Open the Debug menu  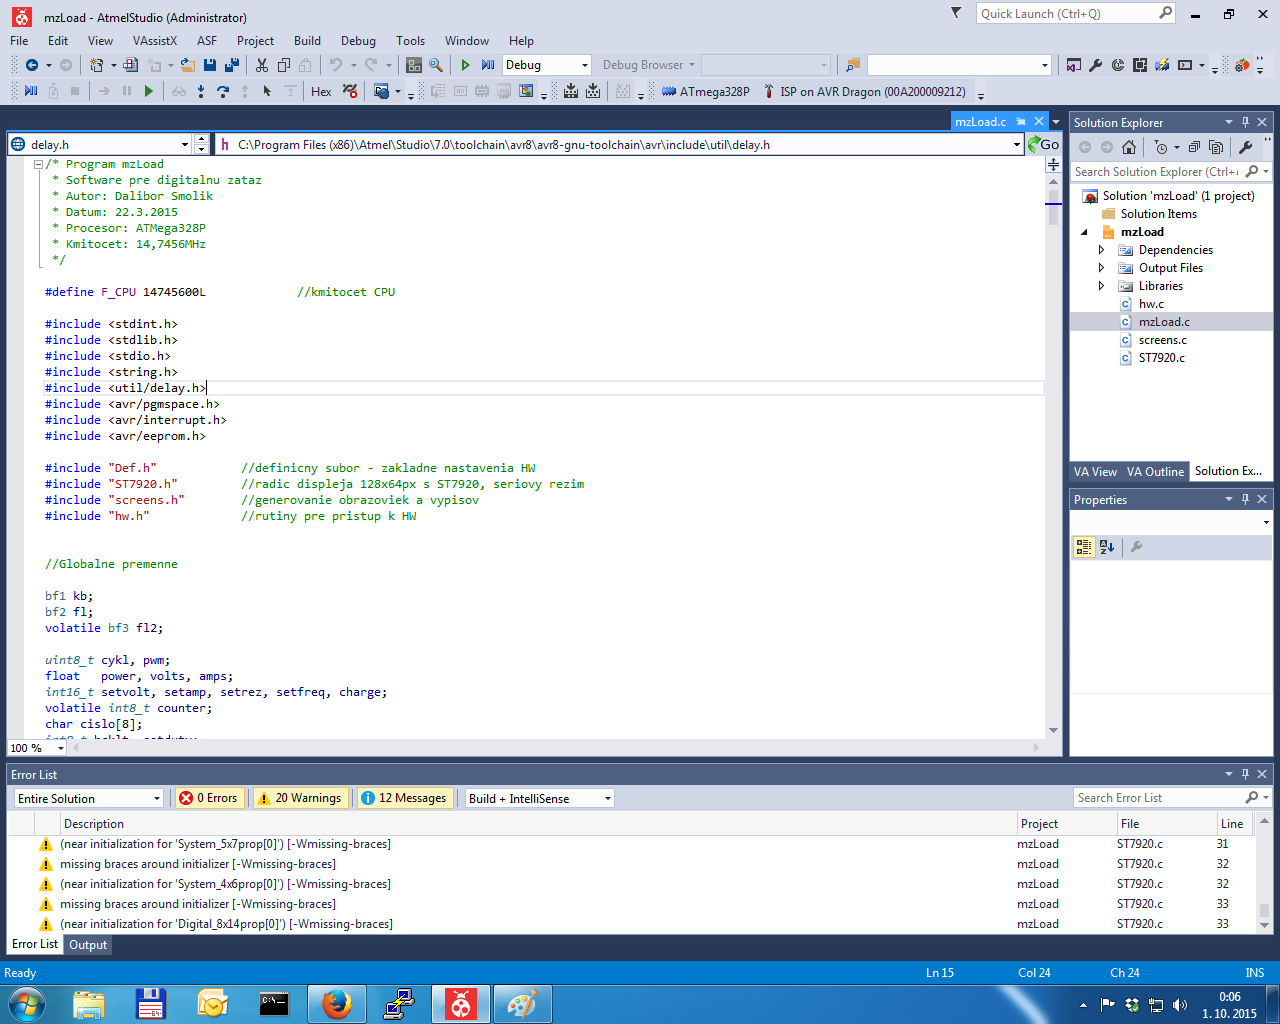[x=358, y=41]
